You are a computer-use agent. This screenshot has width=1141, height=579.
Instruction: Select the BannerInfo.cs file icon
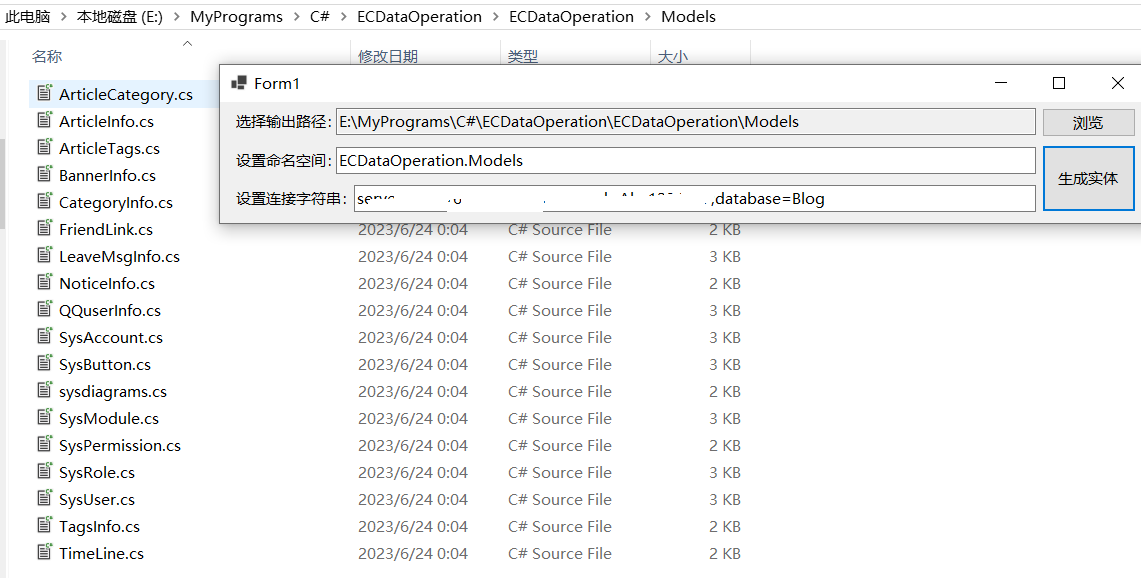[x=45, y=173]
